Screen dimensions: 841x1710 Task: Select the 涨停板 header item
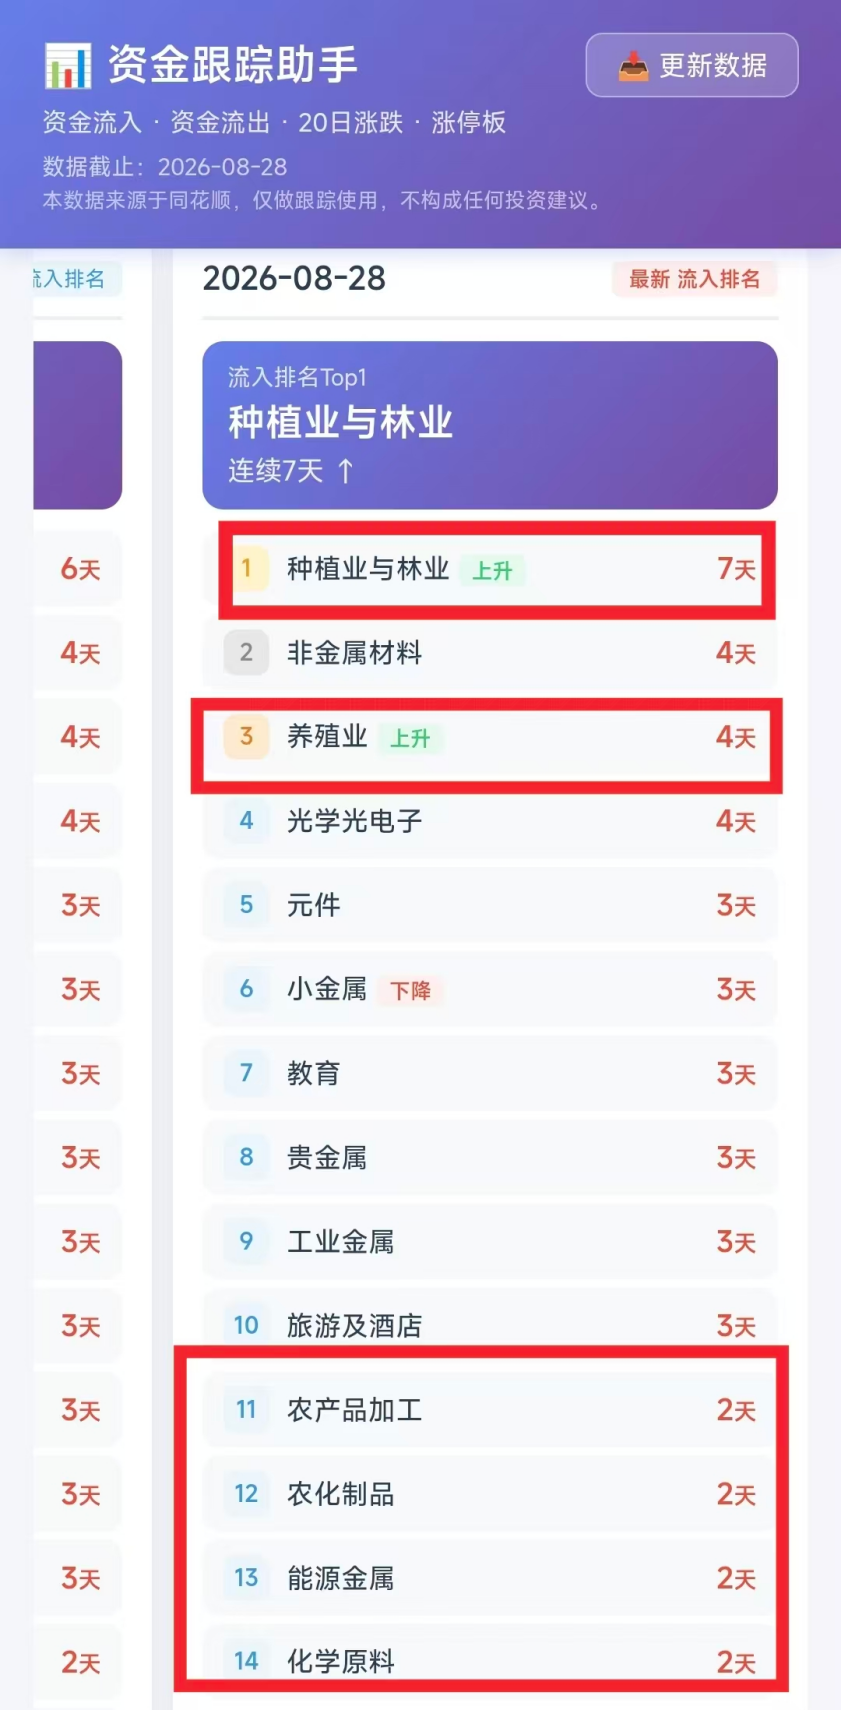tap(469, 122)
